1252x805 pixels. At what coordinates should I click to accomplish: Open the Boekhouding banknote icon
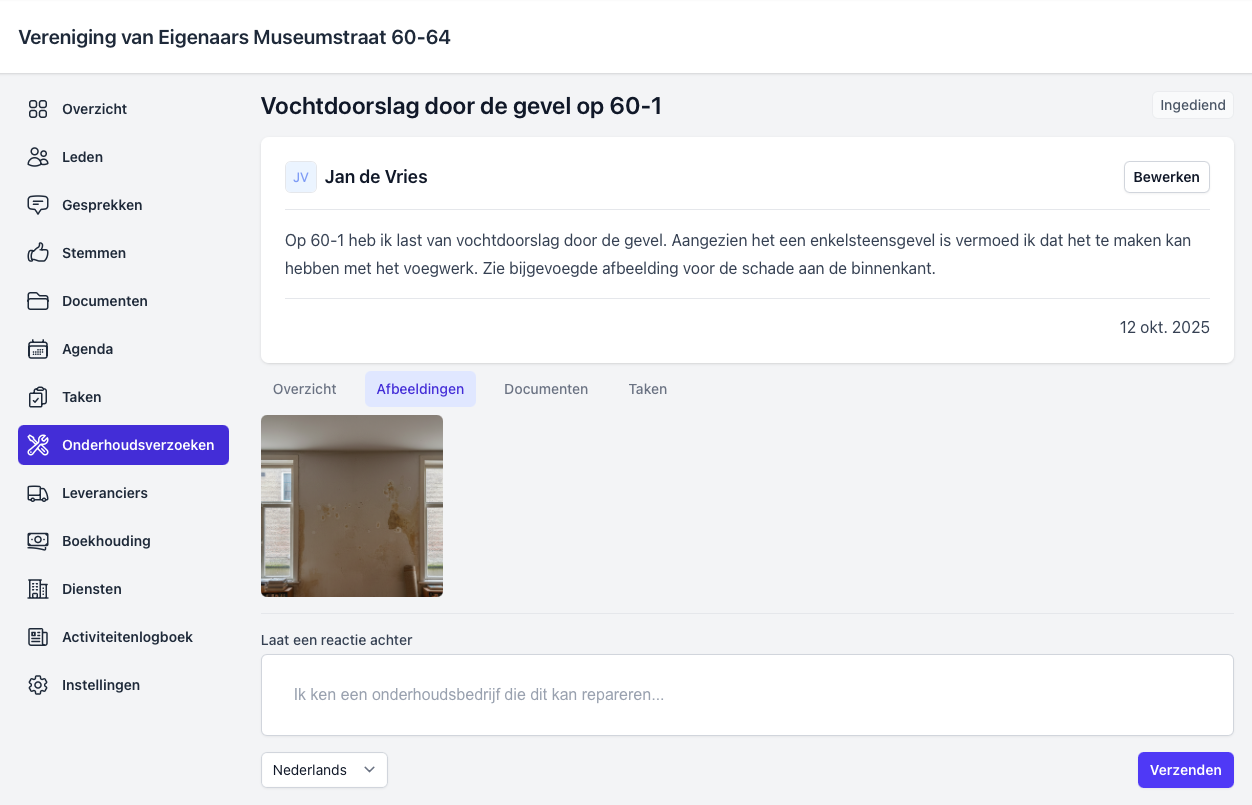[x=38, y=541]
